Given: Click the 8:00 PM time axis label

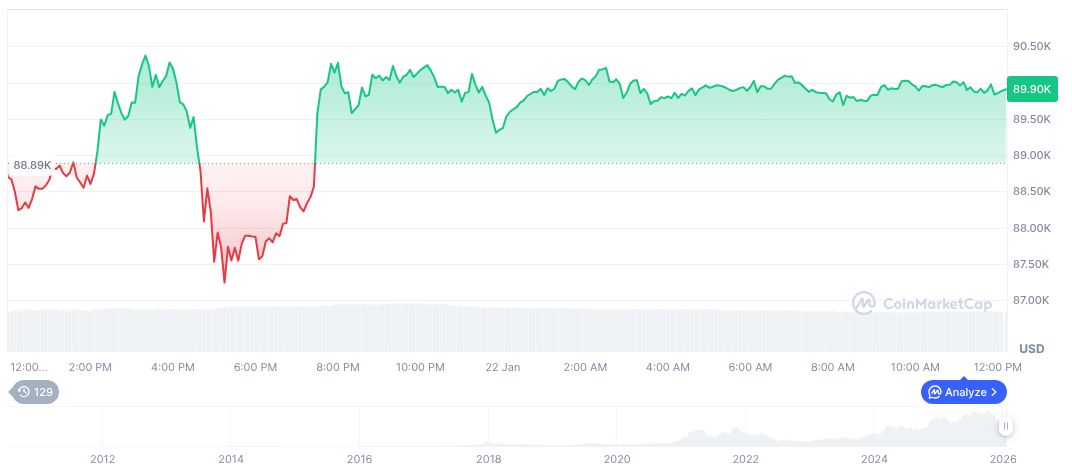Looking at the screenshot, I should coord(338,367).
